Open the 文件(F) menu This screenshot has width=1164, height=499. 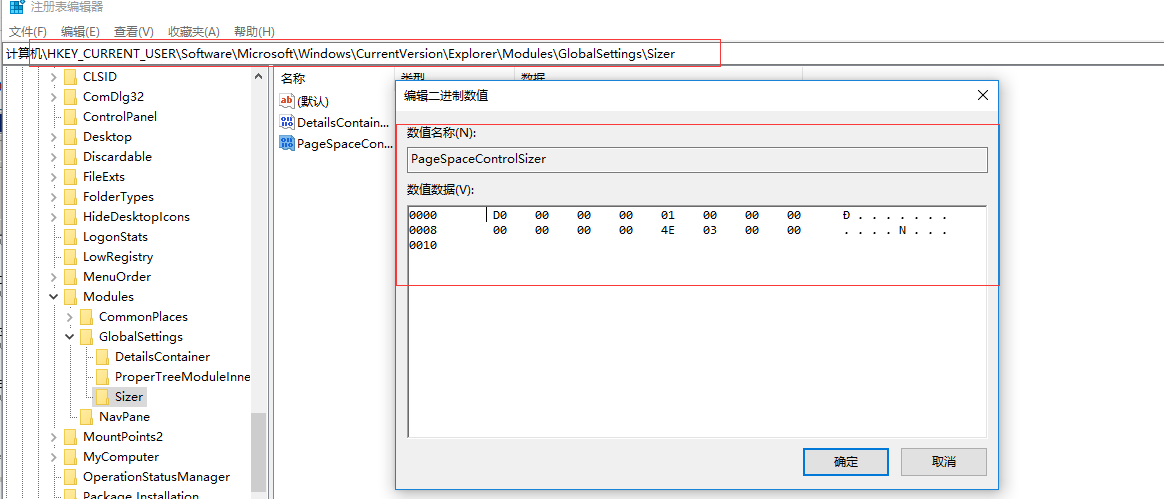click(x=27, y=32)
